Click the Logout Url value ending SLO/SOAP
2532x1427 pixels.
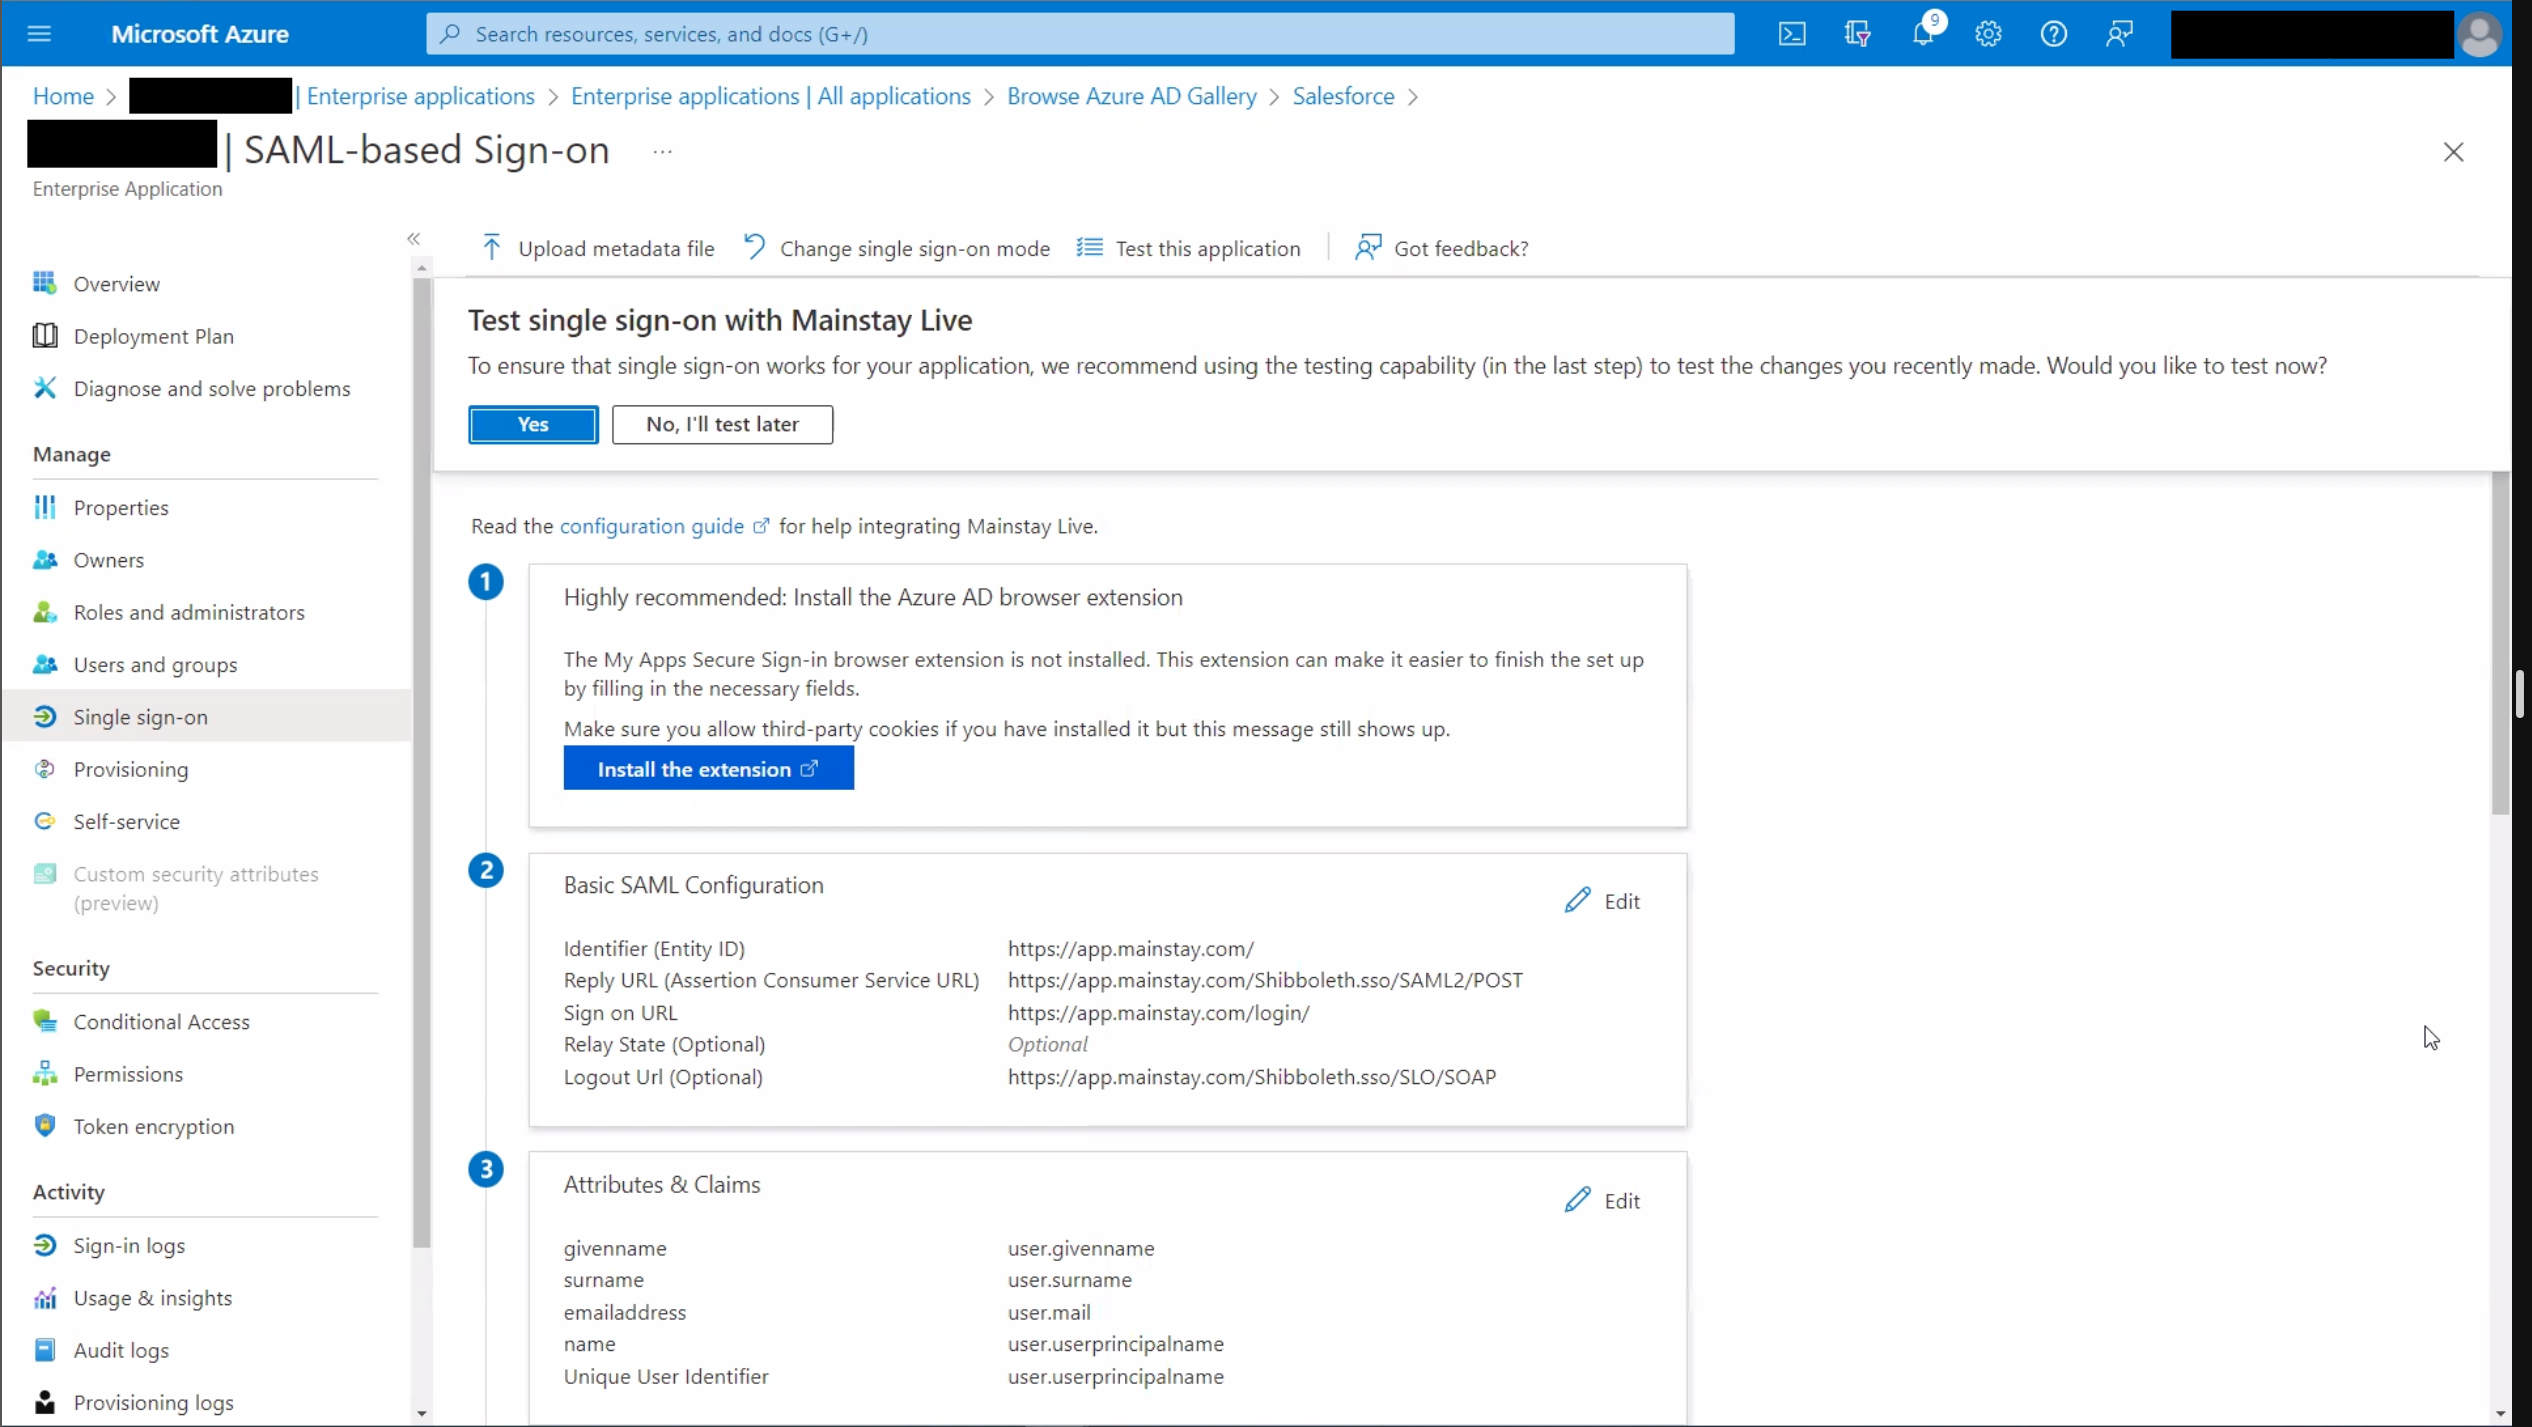(1252, 1076)
